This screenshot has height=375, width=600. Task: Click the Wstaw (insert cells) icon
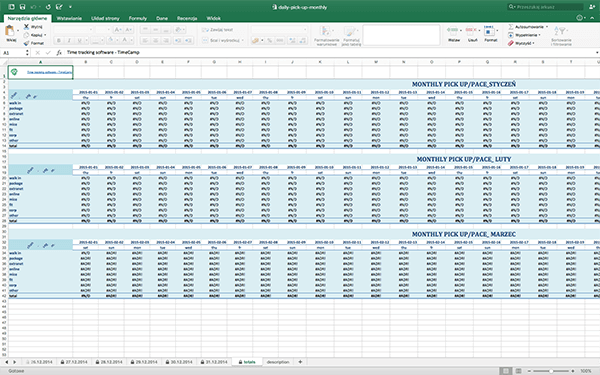(x=453, y=30)
